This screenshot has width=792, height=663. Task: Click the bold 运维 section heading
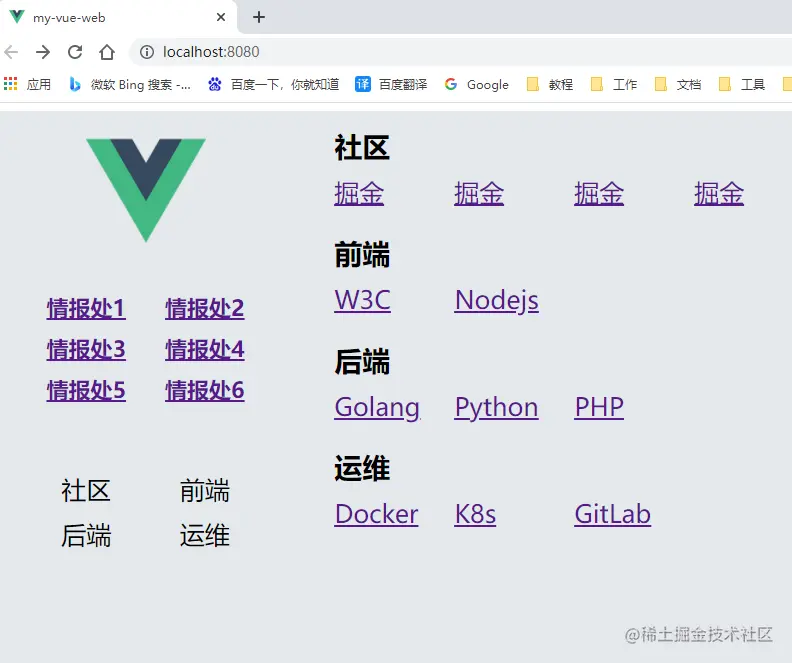pos(362,468)
